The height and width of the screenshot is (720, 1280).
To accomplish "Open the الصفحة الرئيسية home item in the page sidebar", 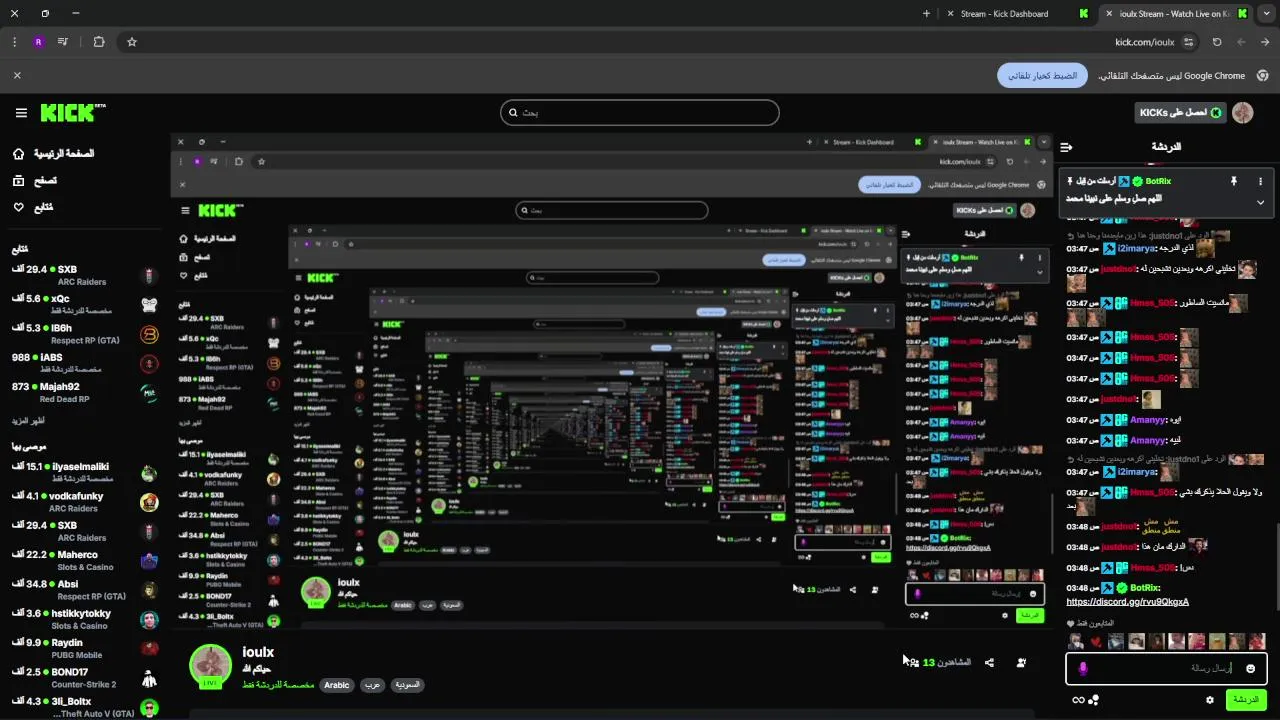I will tap(56, 154).
